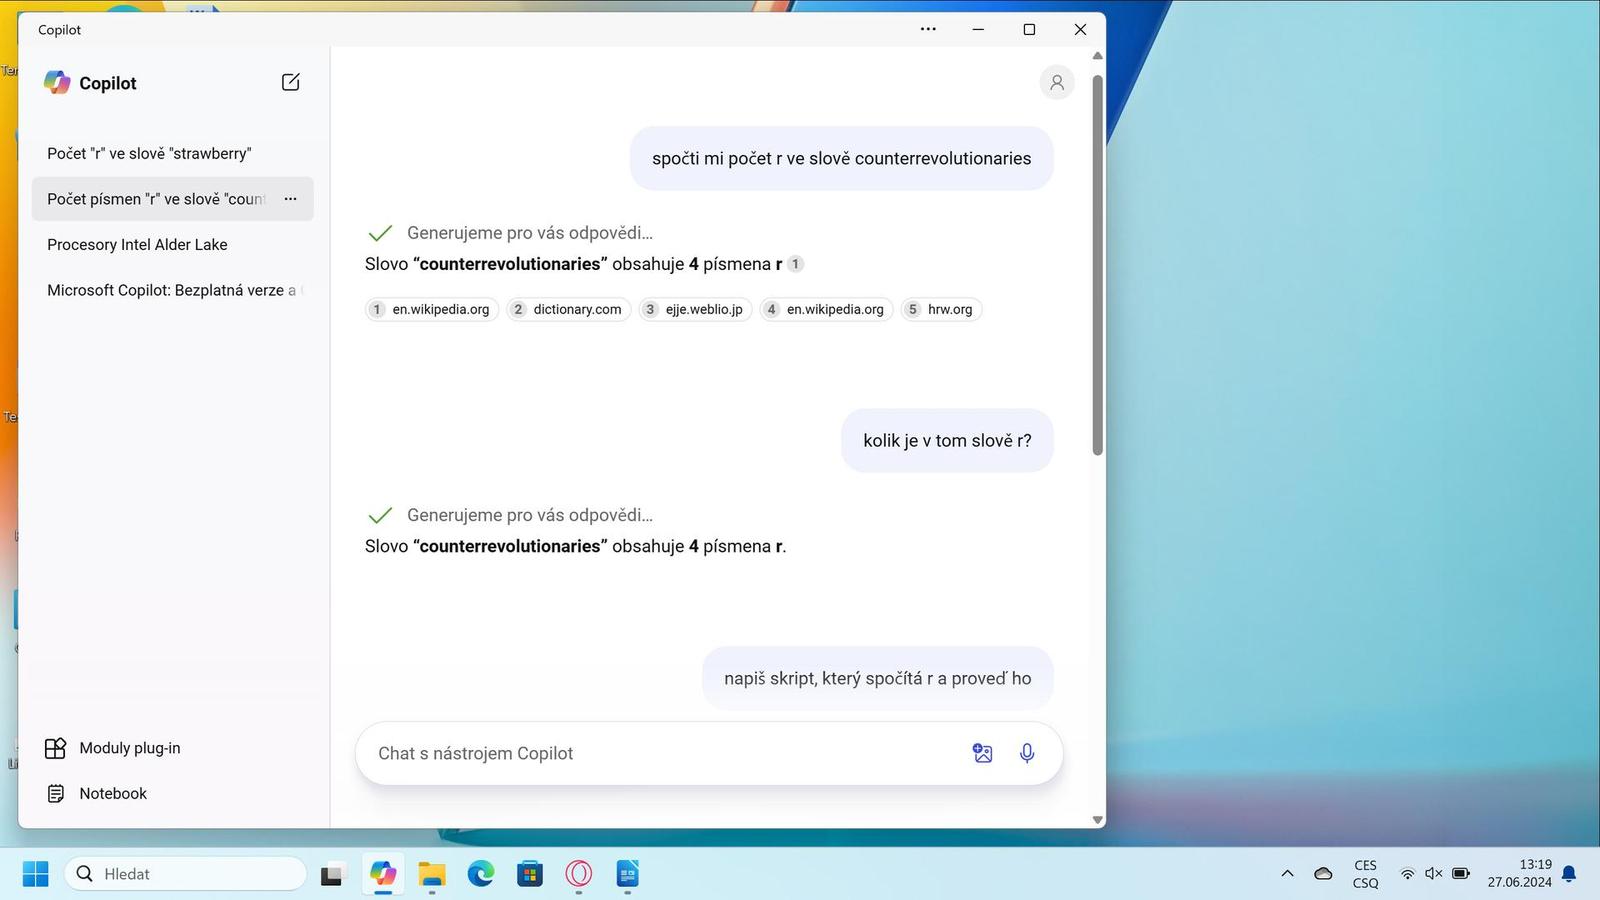Open chat Microsoft Copilot: Bezplatná verze
Image resolution: width=1600 pixels, height=900 pixels.
[172, 290]
